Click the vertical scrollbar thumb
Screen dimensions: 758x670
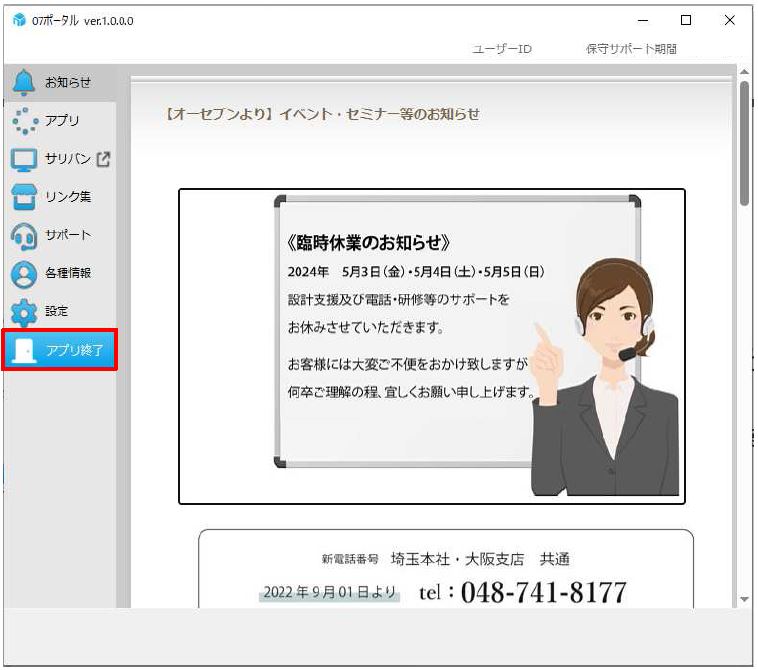click(744, 144)
